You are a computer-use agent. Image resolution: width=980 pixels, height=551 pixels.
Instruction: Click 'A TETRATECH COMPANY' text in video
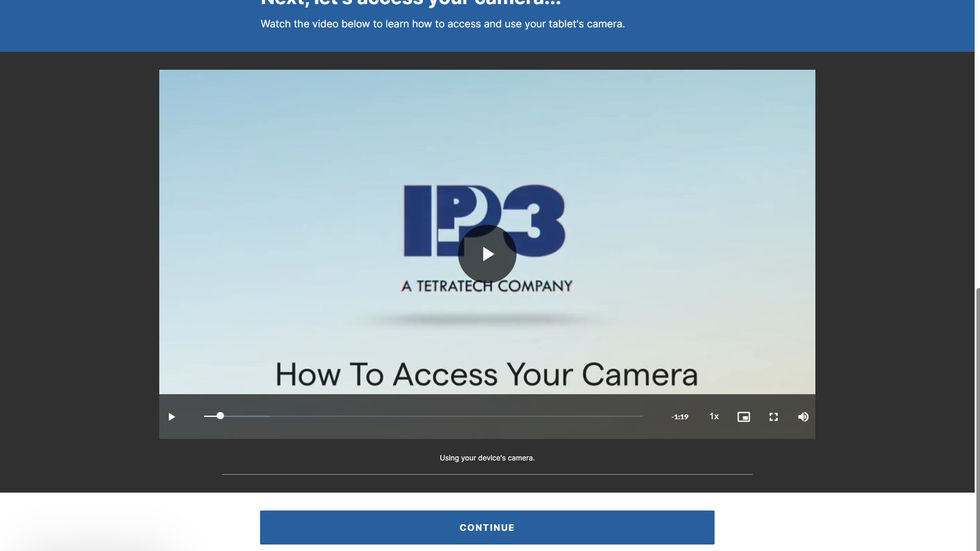point(487,286)
